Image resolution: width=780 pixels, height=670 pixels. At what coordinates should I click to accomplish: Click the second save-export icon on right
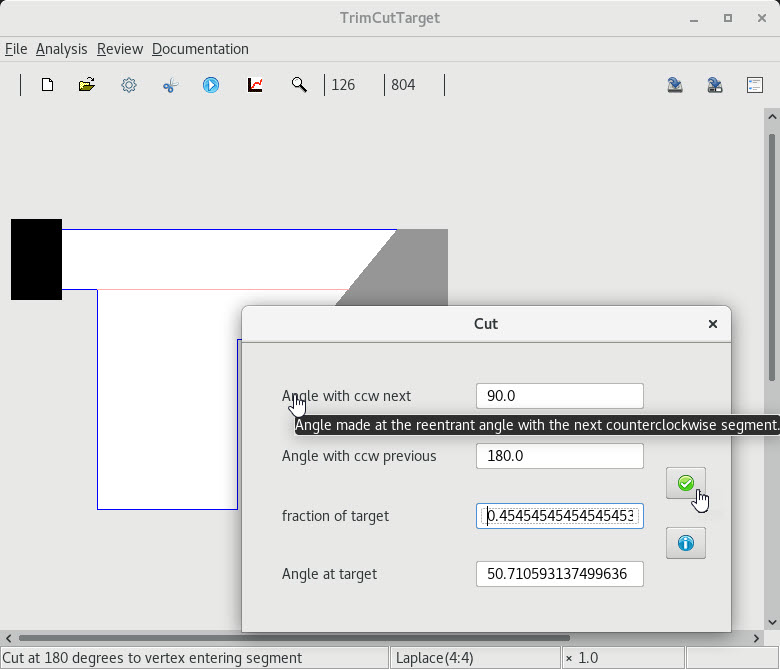tap(715, 85)
